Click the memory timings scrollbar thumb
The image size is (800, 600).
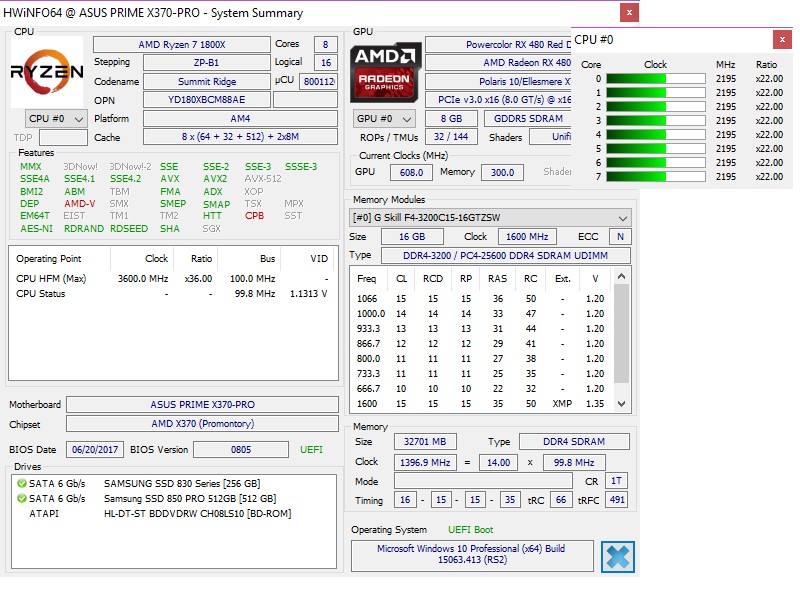(x=621, y=333)
